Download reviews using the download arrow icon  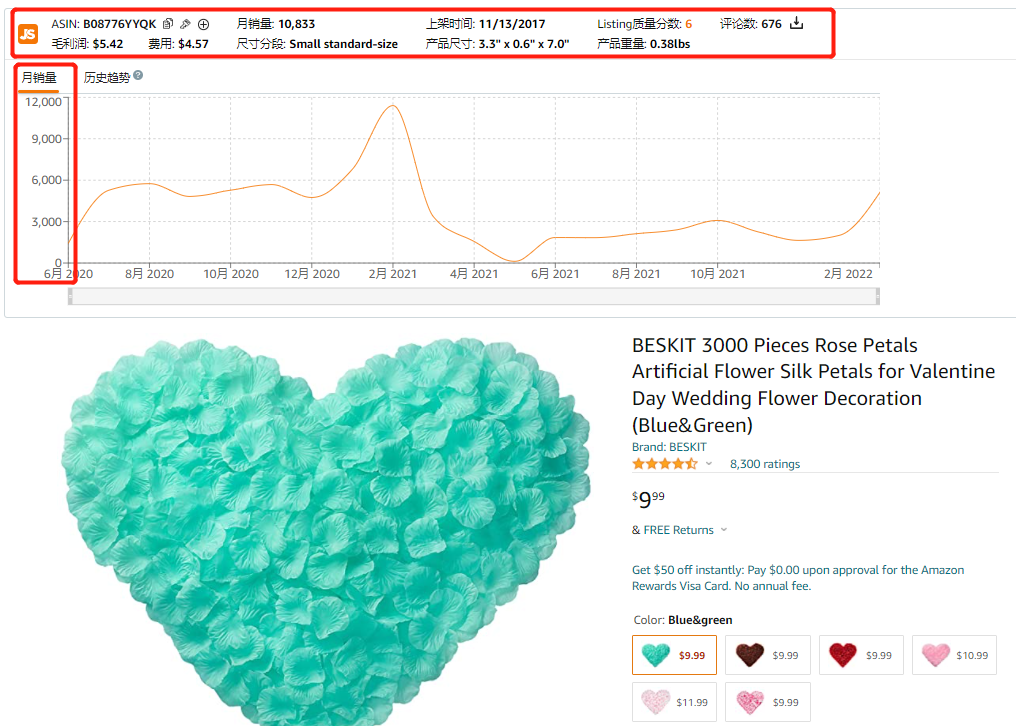[797, 24]
